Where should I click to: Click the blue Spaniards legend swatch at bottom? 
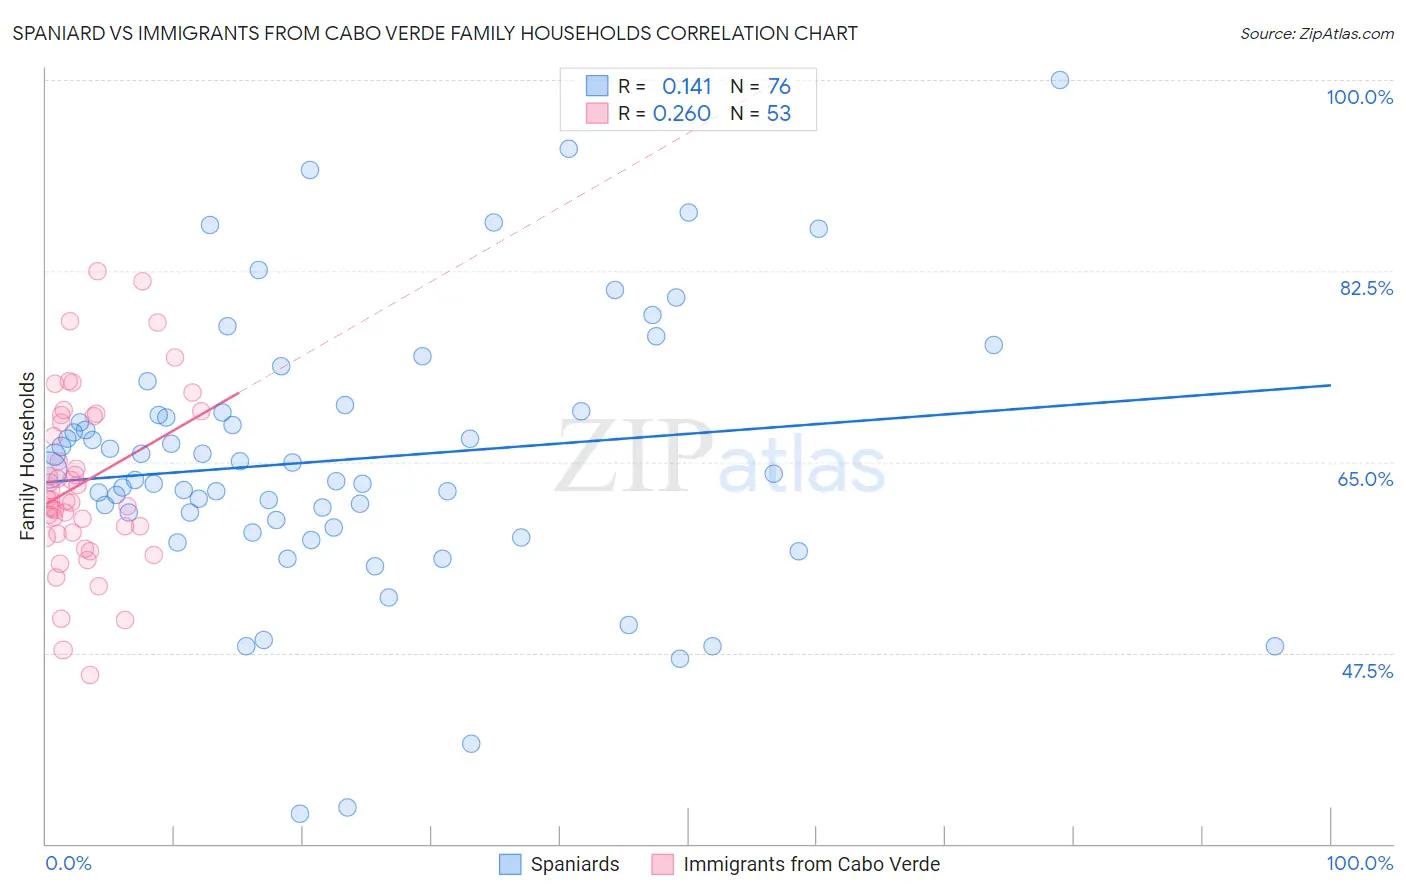pos(510,864)
